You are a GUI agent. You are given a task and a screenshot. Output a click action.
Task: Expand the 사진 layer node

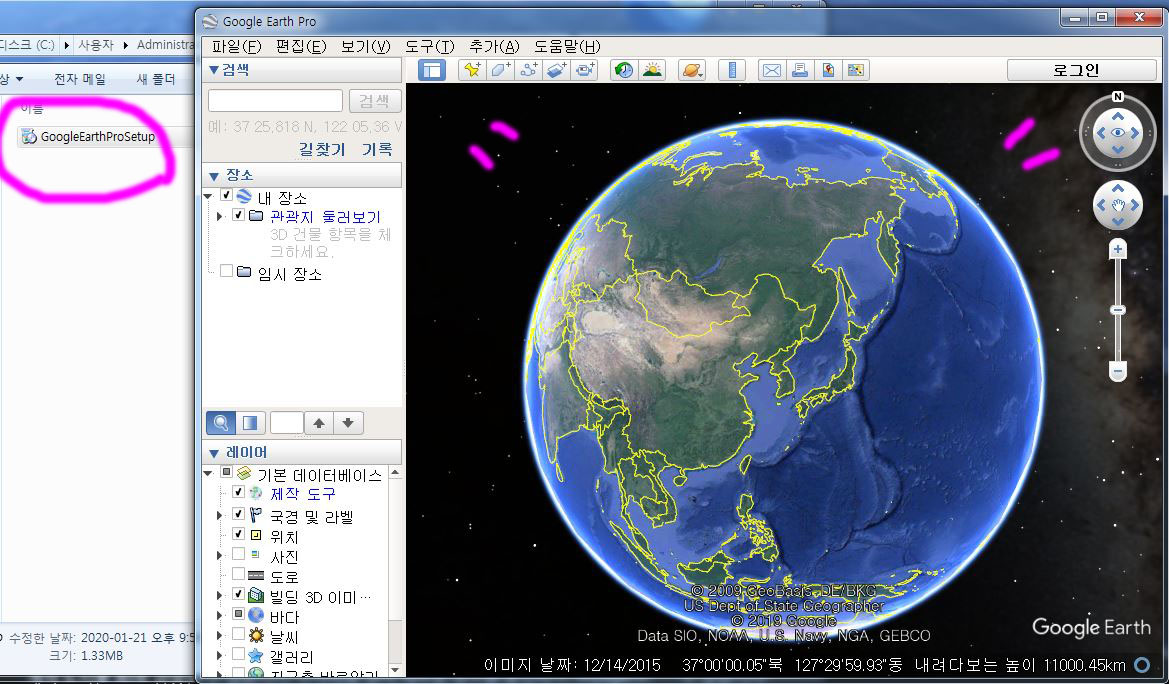click(x=219, y=556)
